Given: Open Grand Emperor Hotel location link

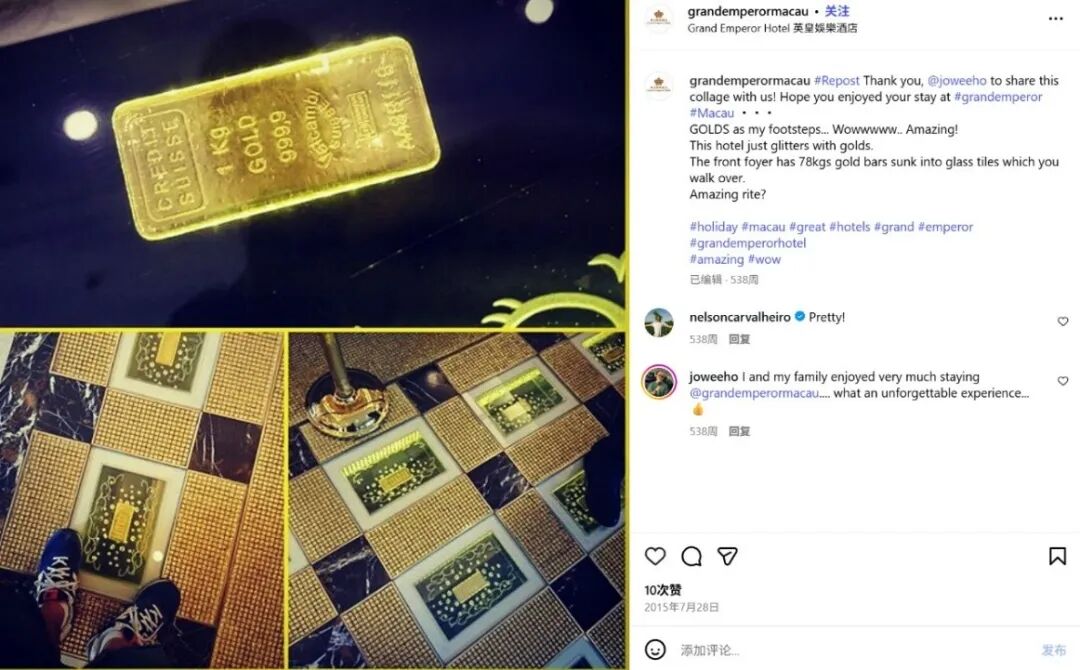Looking at the screenshot, I should 772,28.
